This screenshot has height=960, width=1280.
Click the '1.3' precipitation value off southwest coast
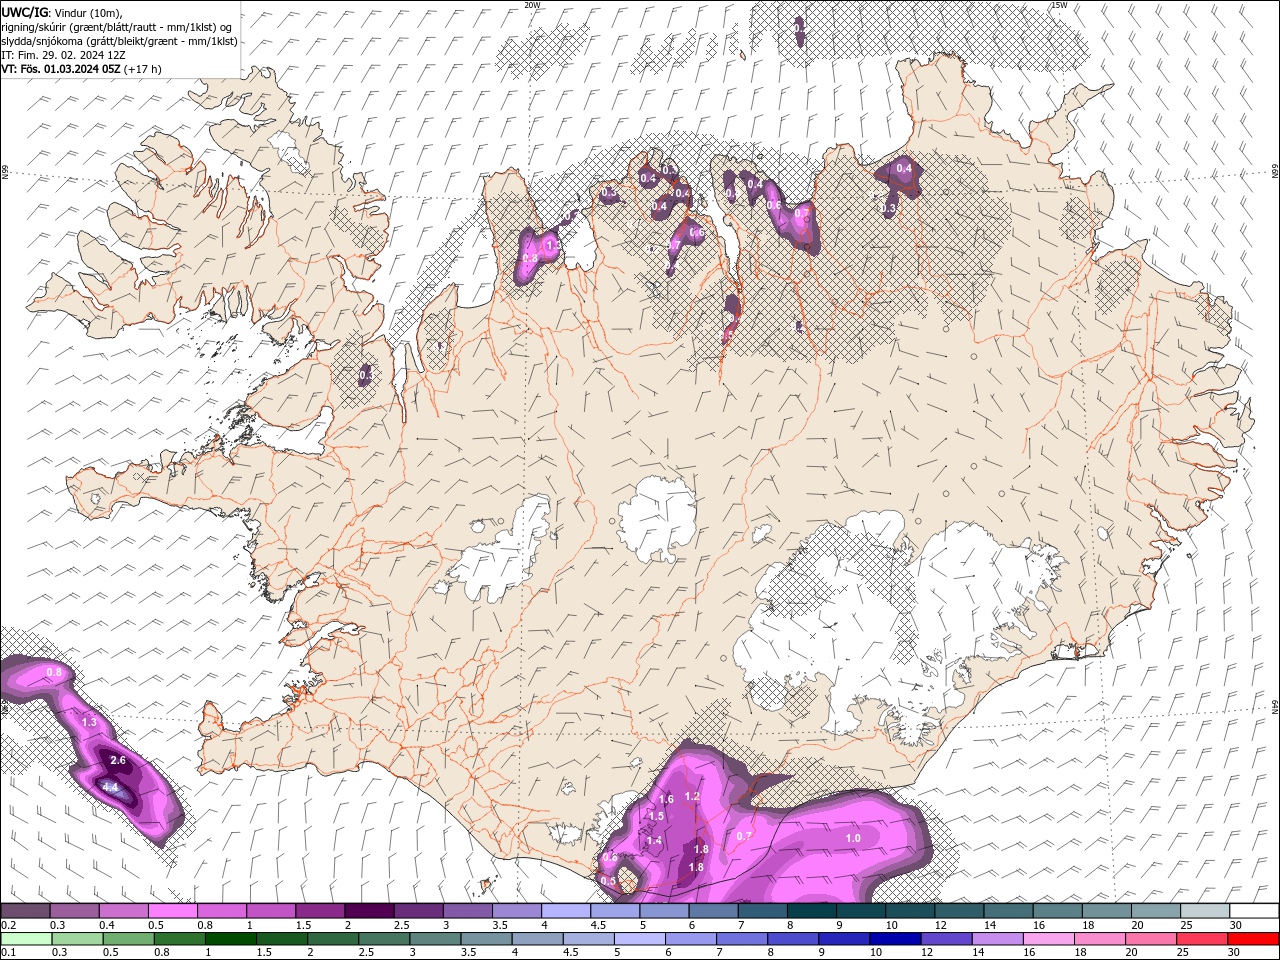[89, 722]
